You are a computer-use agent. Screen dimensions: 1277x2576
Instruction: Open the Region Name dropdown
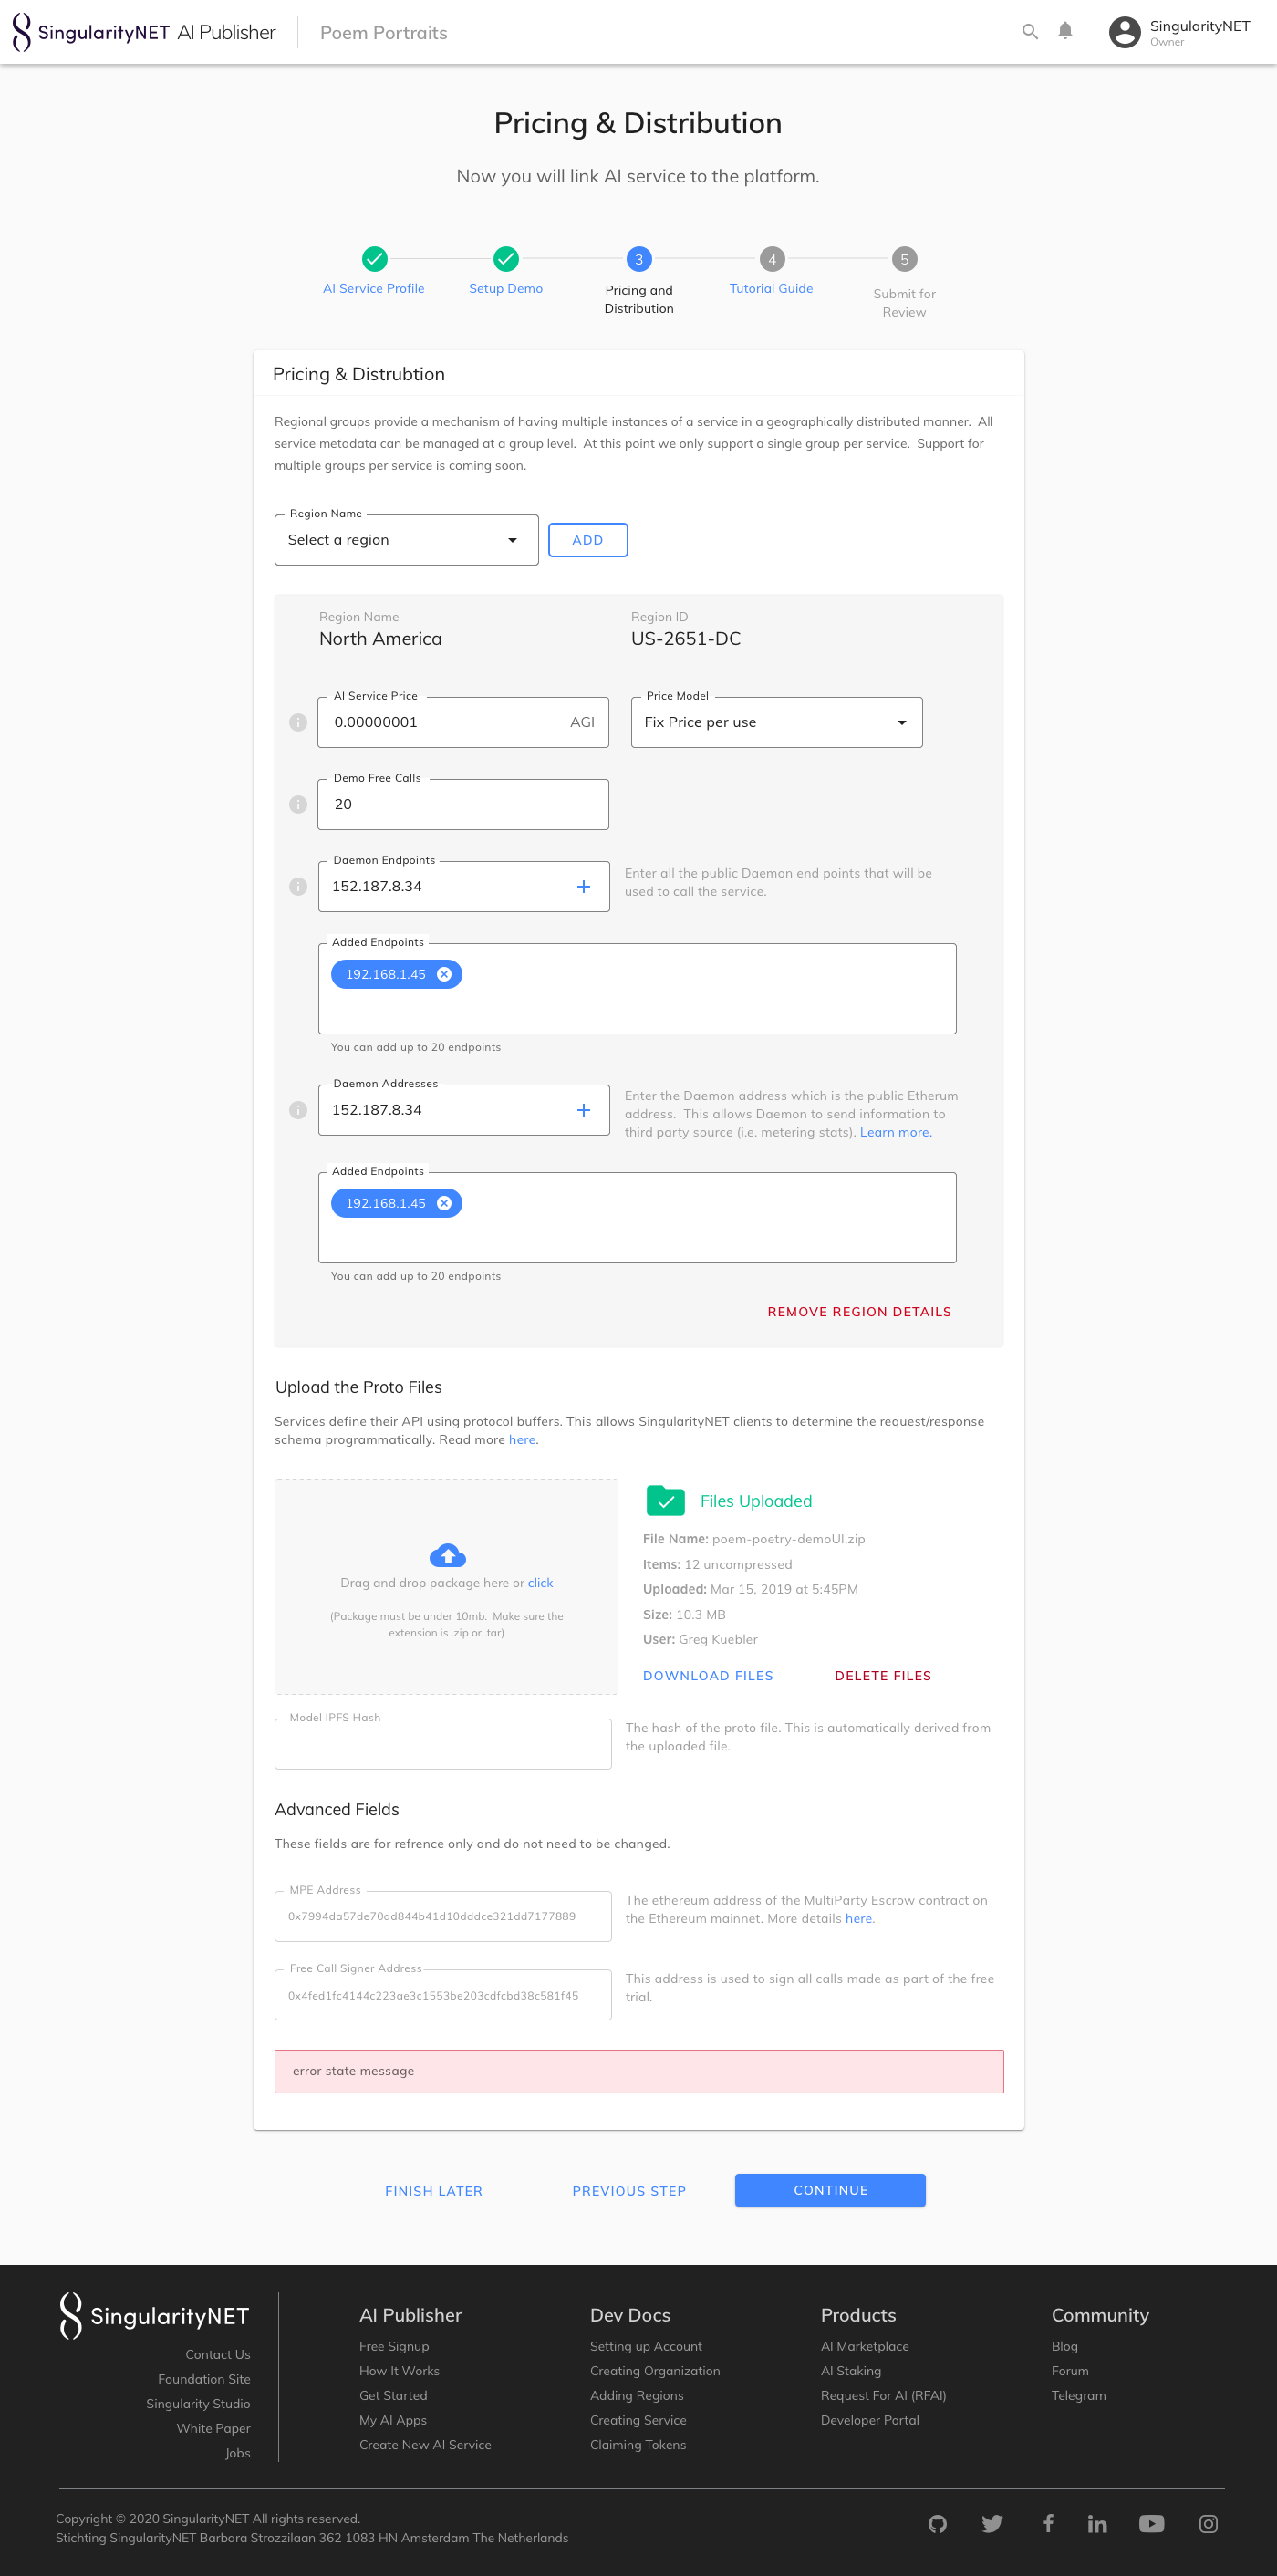pos(406,540)
